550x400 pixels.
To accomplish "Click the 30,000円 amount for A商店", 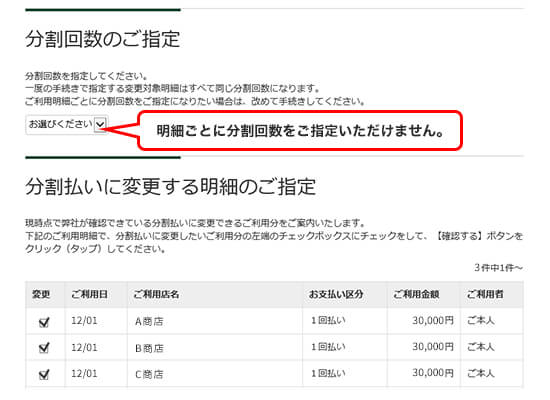I will [433, 320].
